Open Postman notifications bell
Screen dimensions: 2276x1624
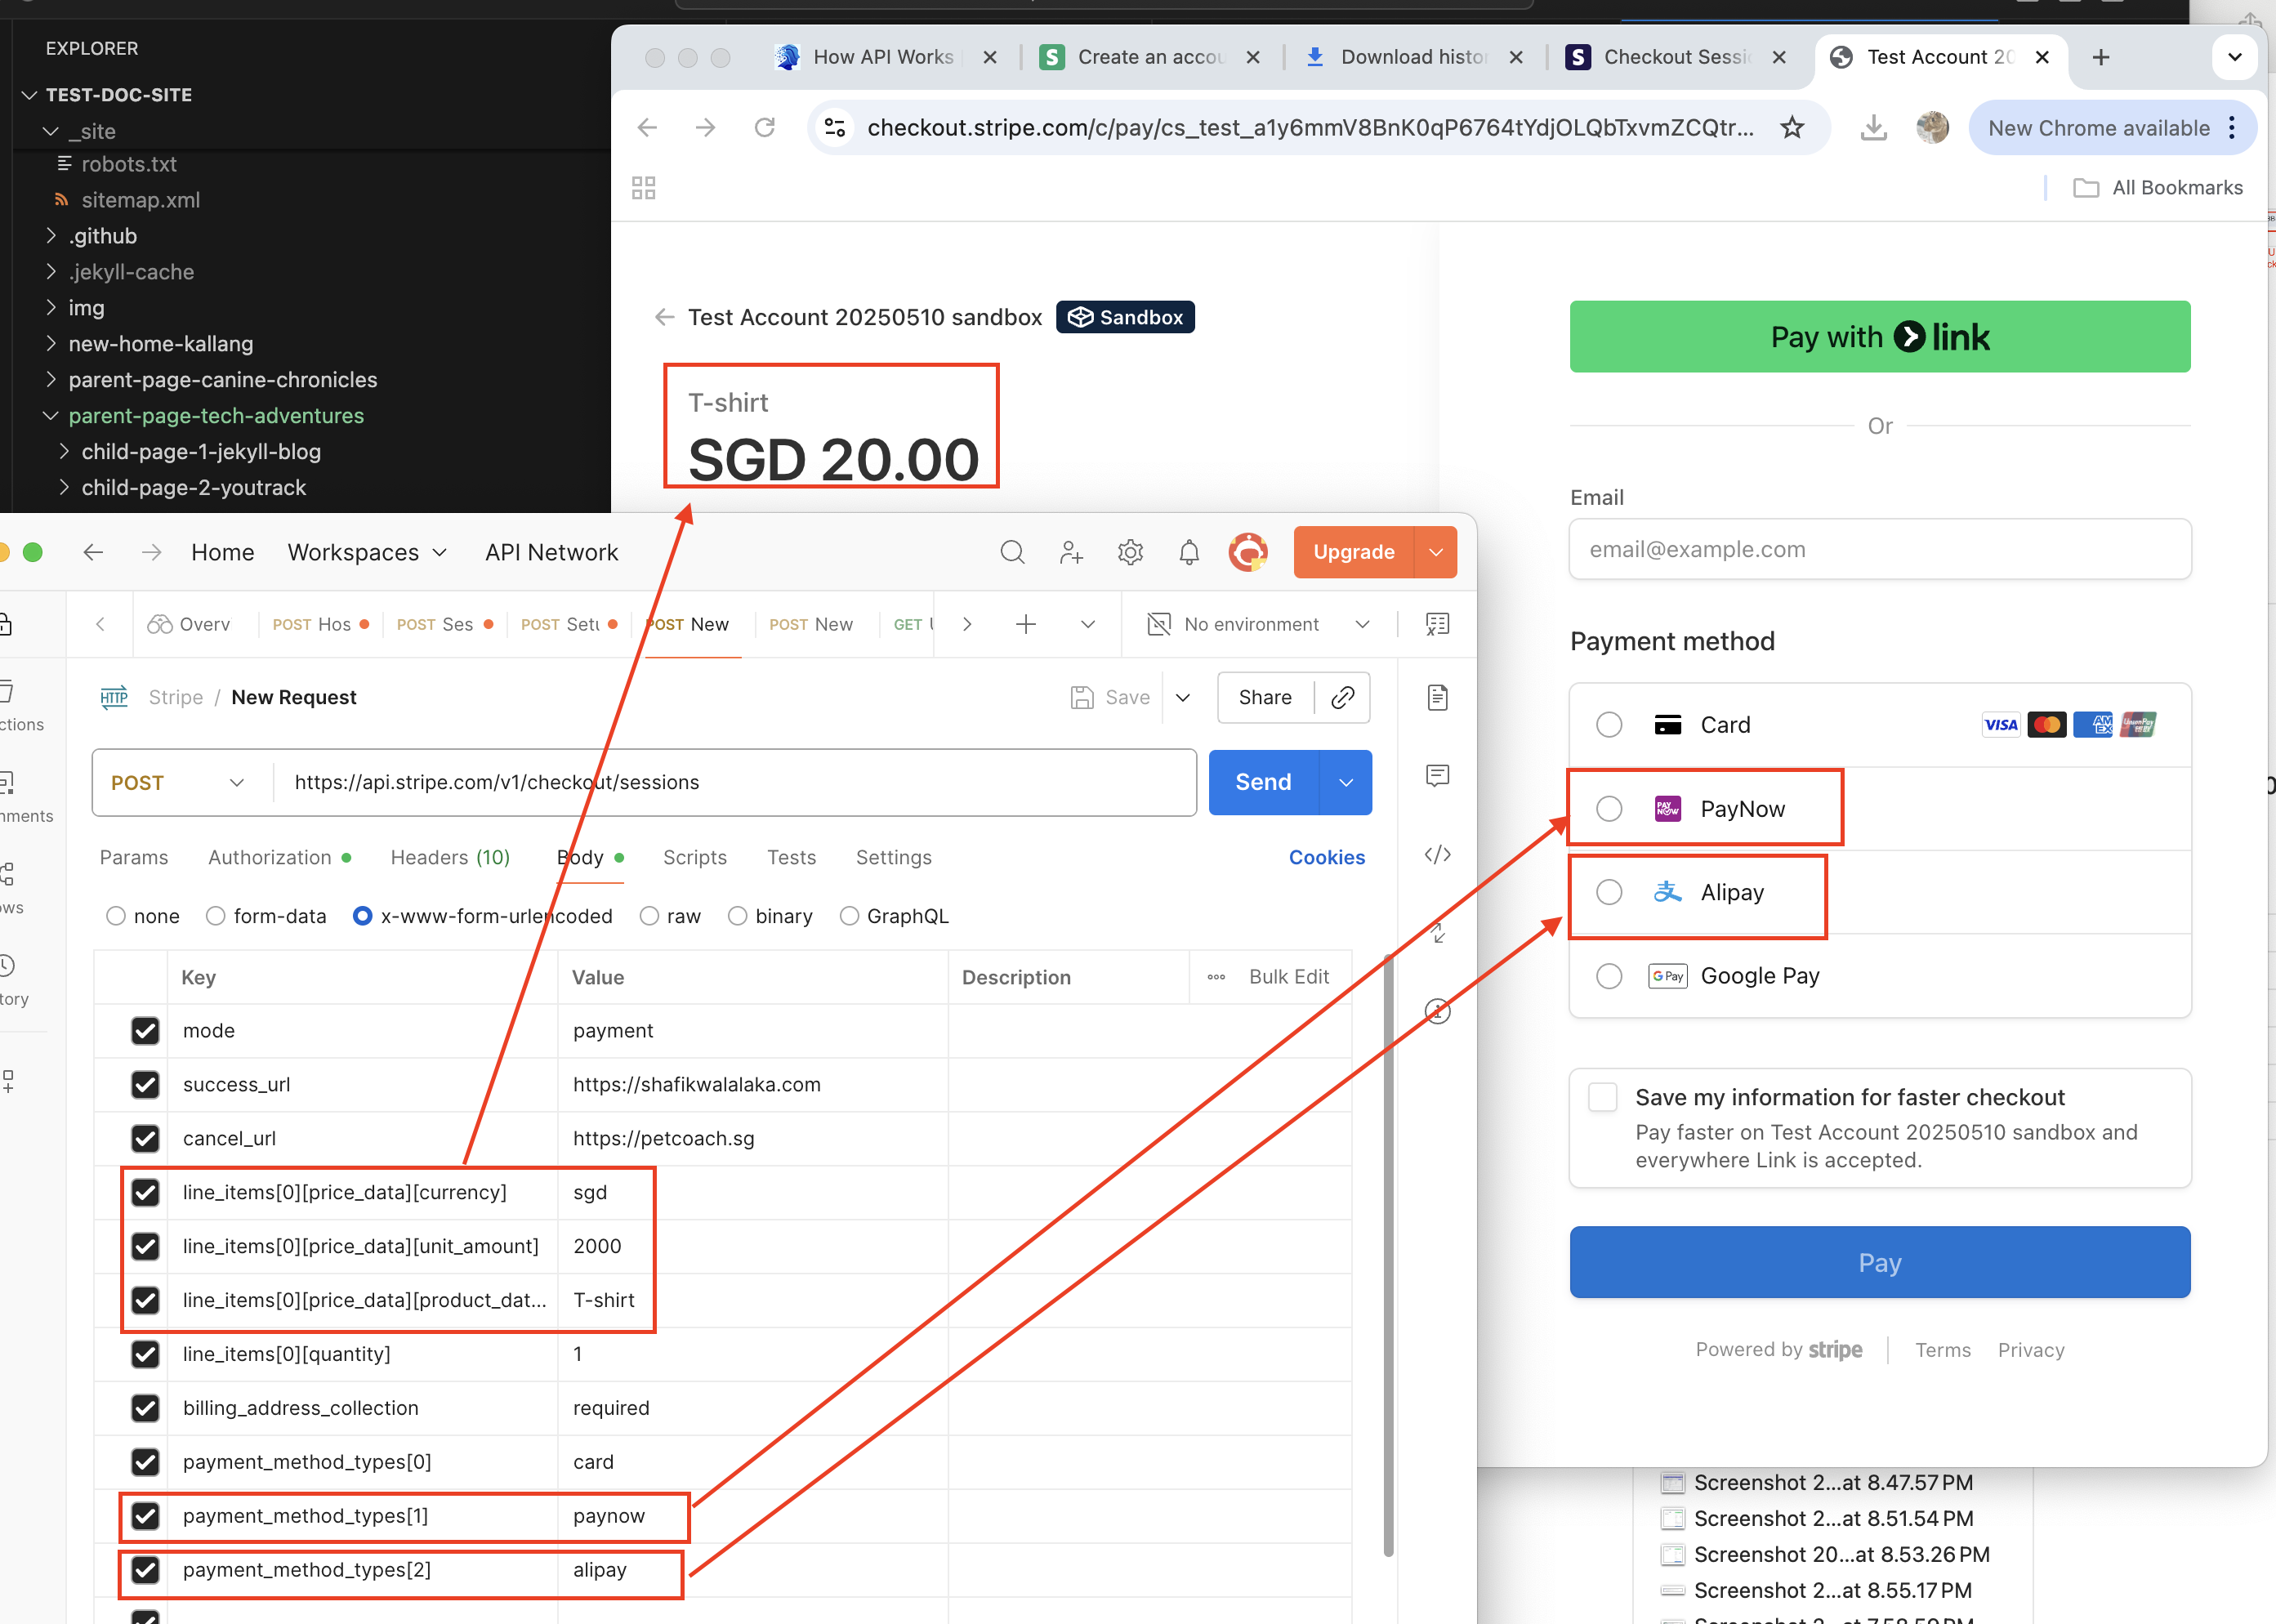pyautogui.click(x=1189, y=552)
